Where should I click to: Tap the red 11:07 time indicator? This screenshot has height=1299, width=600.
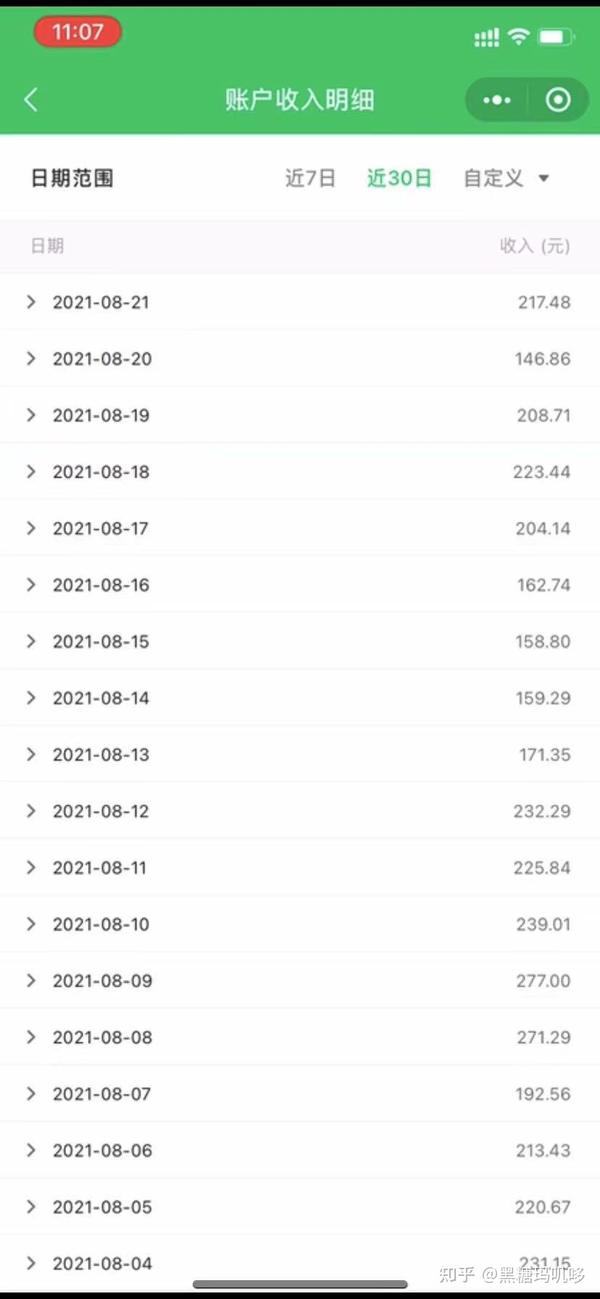point(77,32)
